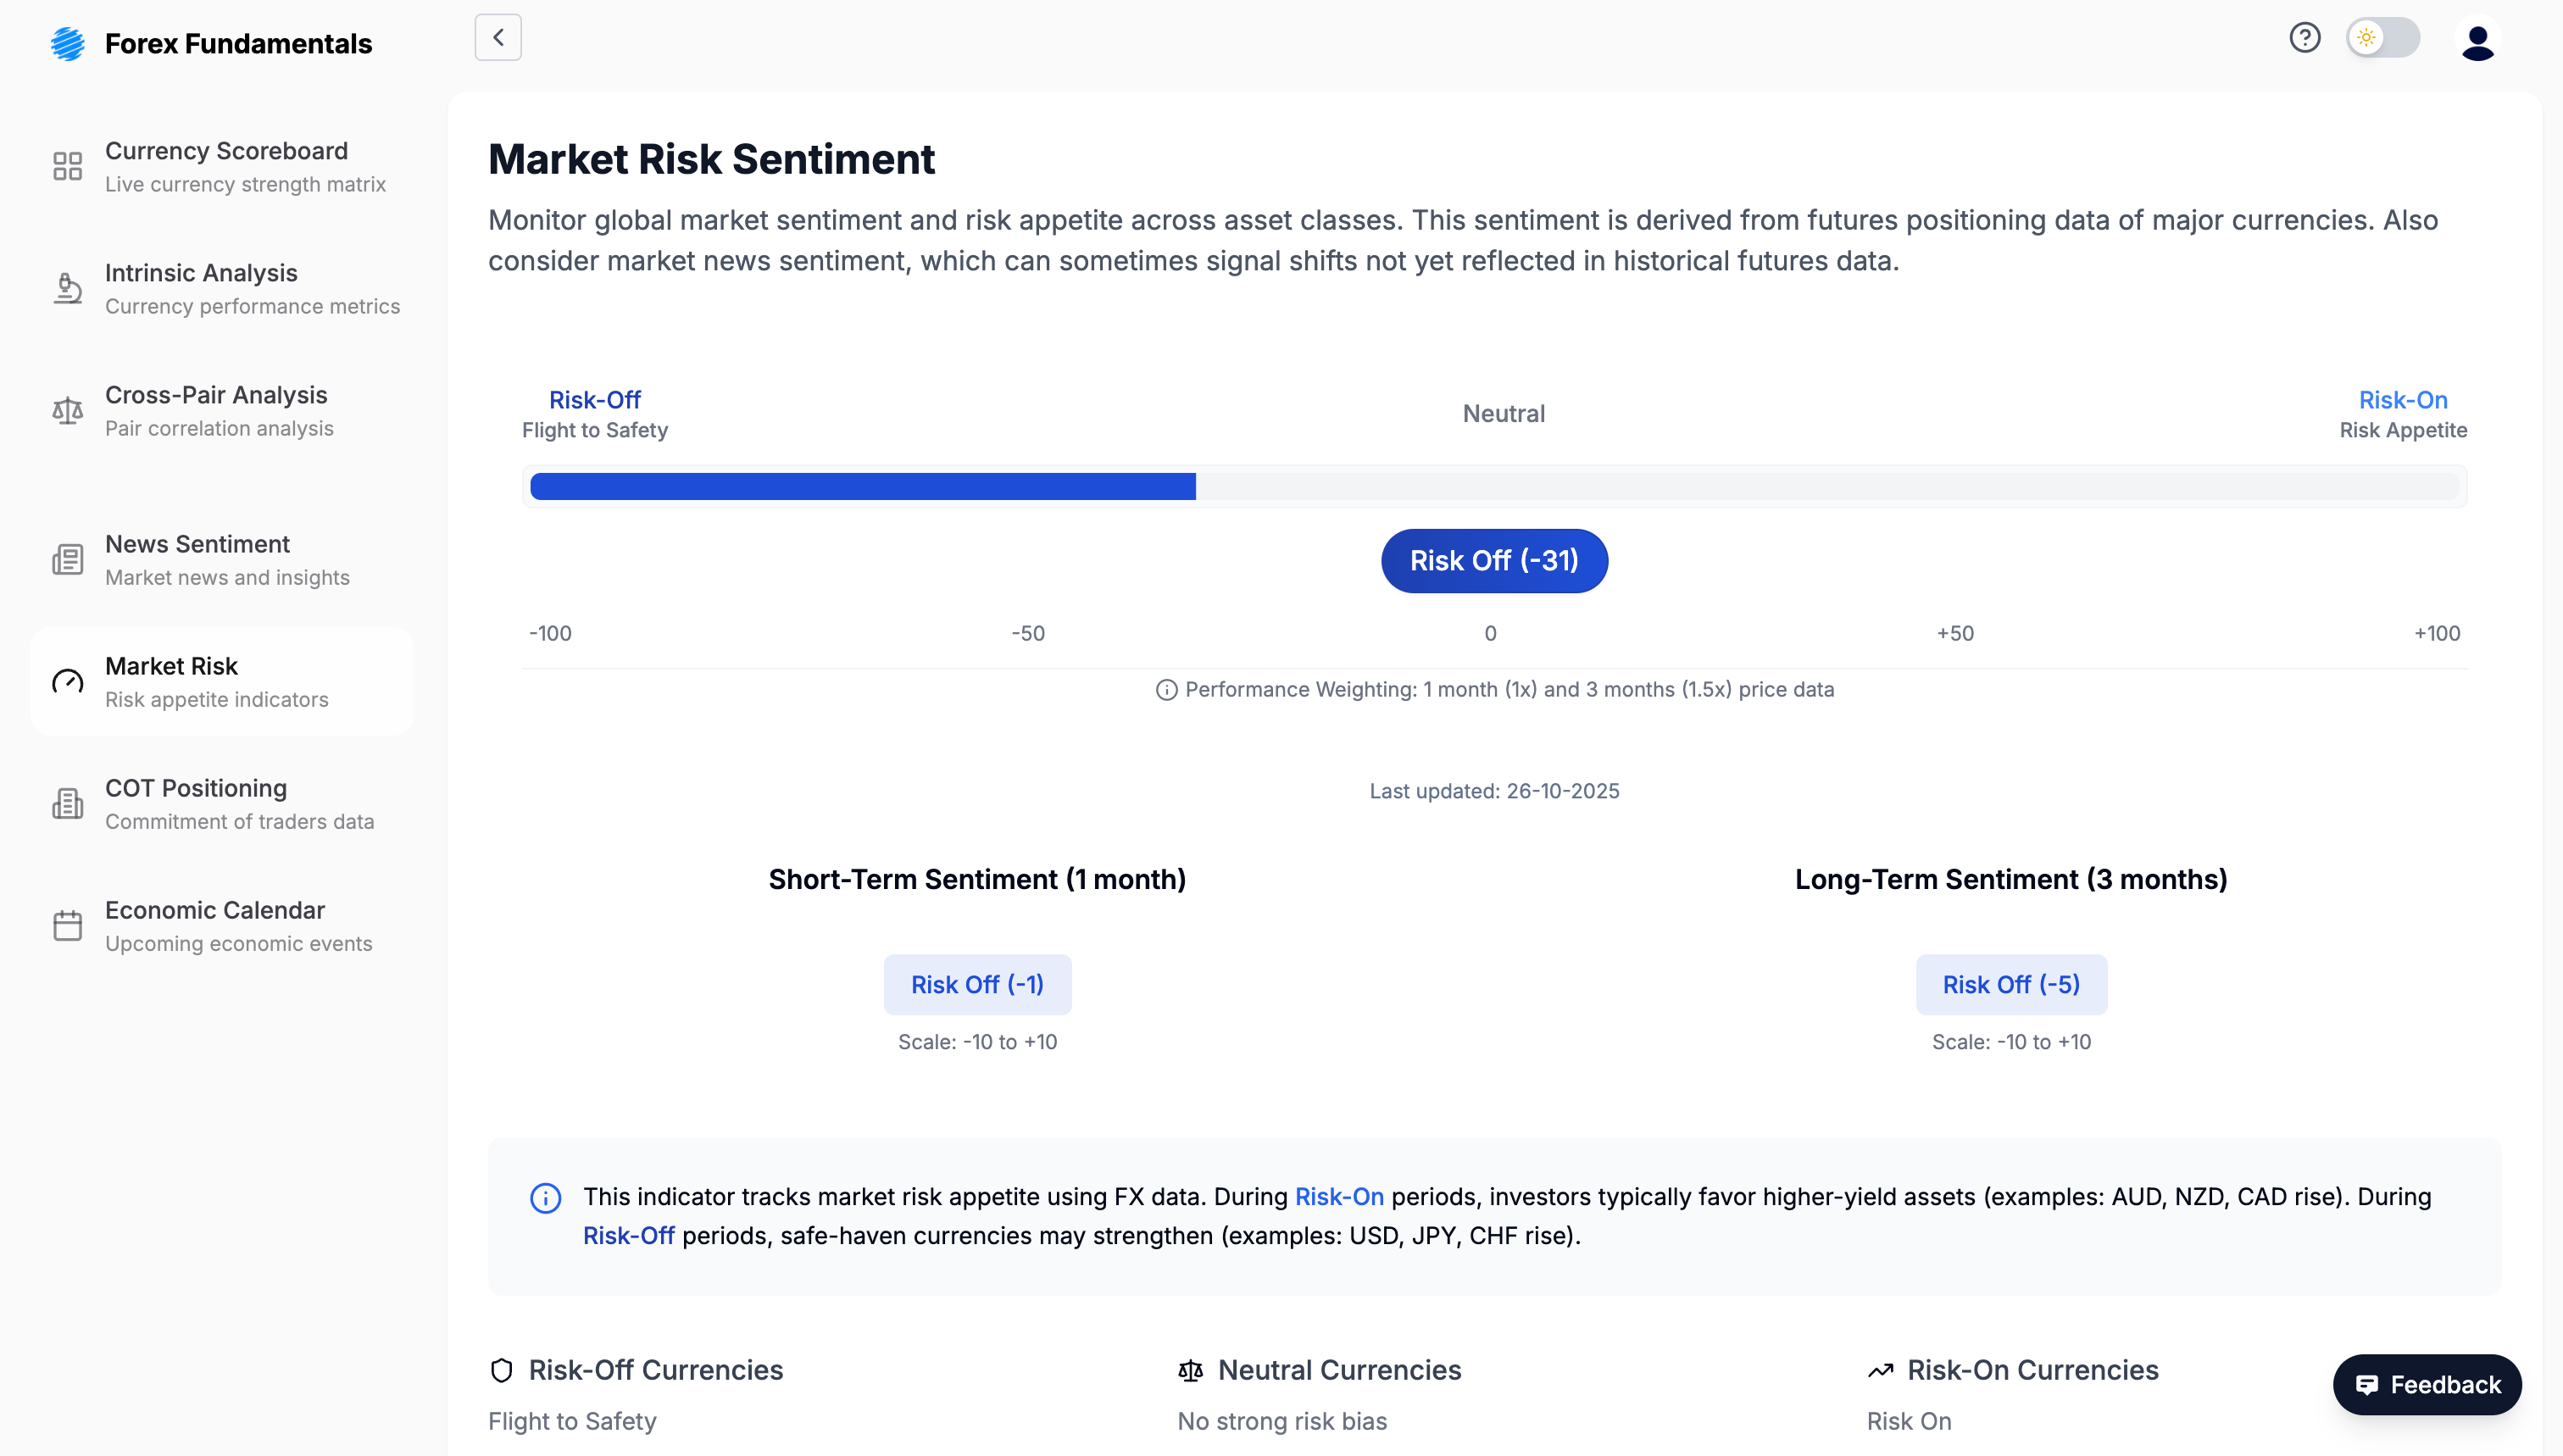Click the shield icon beside Risk-Off Currencies

(x=501, y=1370)
